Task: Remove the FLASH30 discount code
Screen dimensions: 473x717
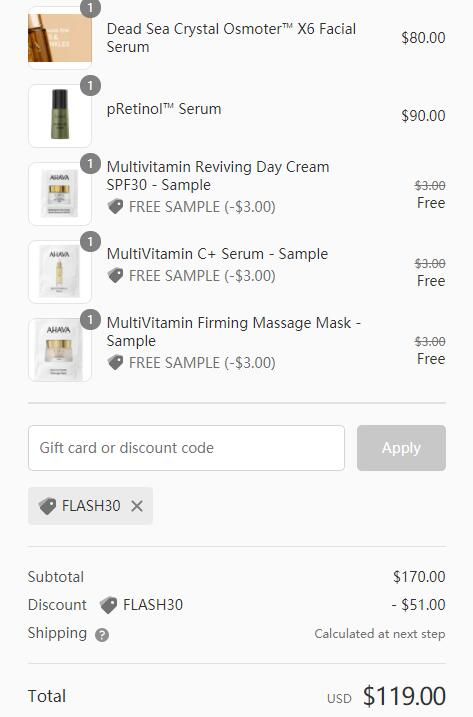Action: pyautogui.click(x=137, y=506)
